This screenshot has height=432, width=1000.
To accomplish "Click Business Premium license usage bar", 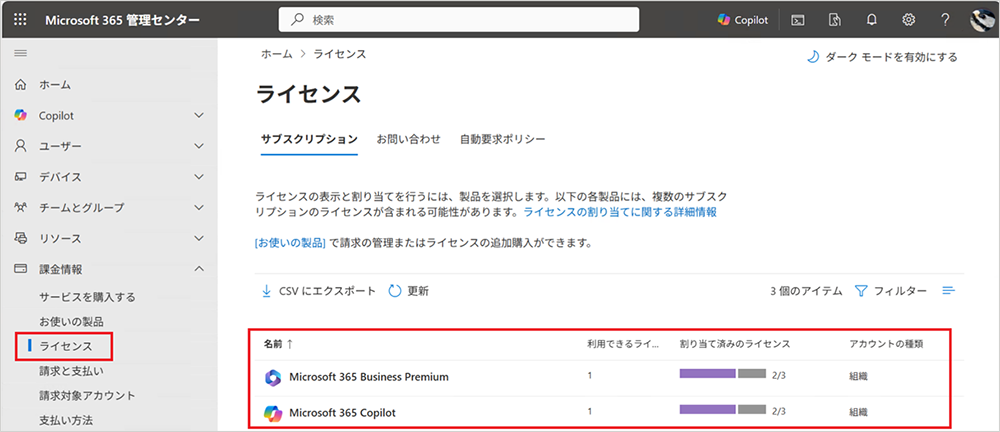I will [723, 374].
